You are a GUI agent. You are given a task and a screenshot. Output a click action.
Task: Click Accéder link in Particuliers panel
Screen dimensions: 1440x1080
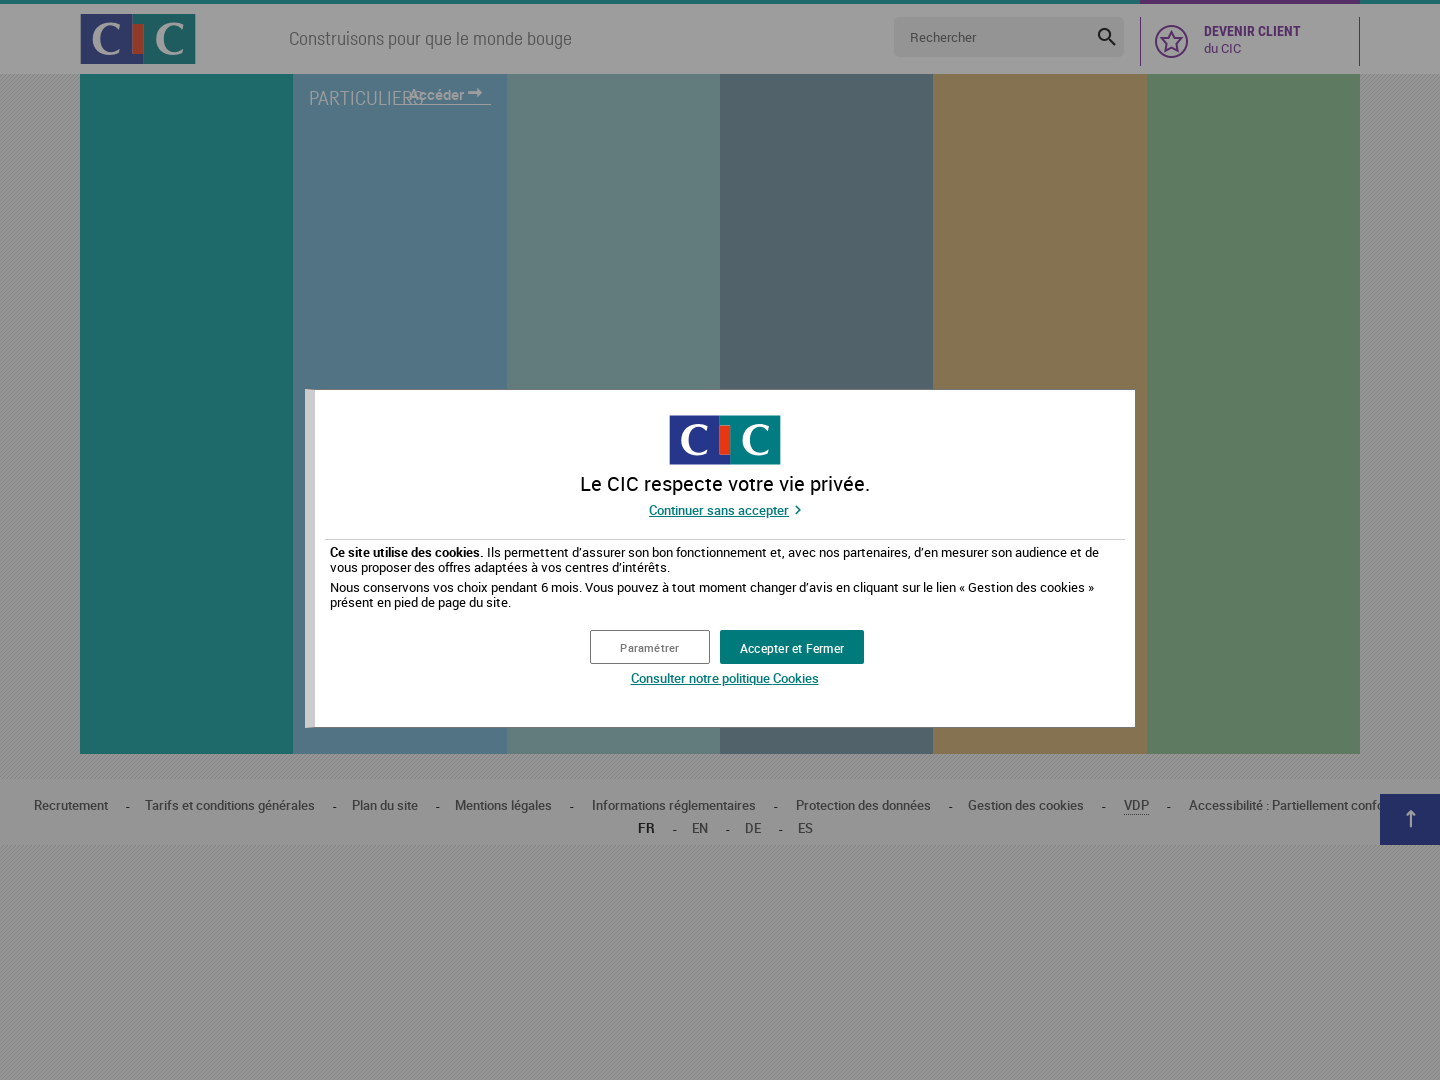coord(445,95)
